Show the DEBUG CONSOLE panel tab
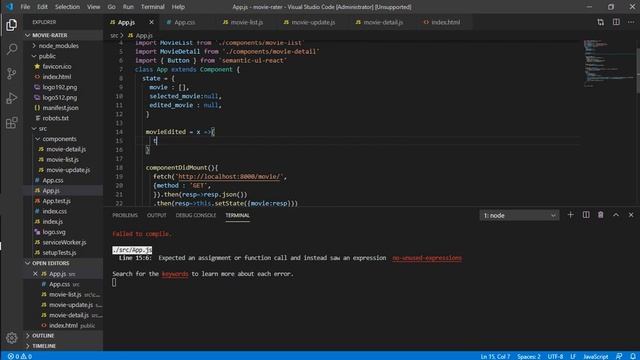The width and height of the screenshot is (640, 360). coord(196,216)
